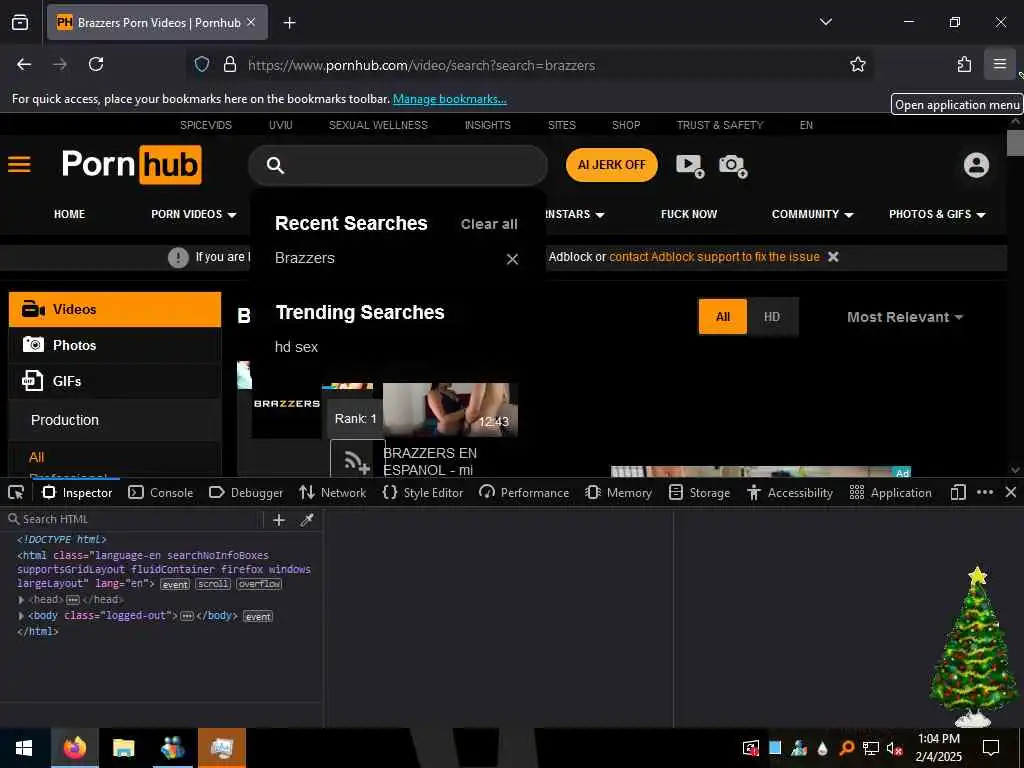
Task: Click the Search HTML field
Action: (134, 519)
